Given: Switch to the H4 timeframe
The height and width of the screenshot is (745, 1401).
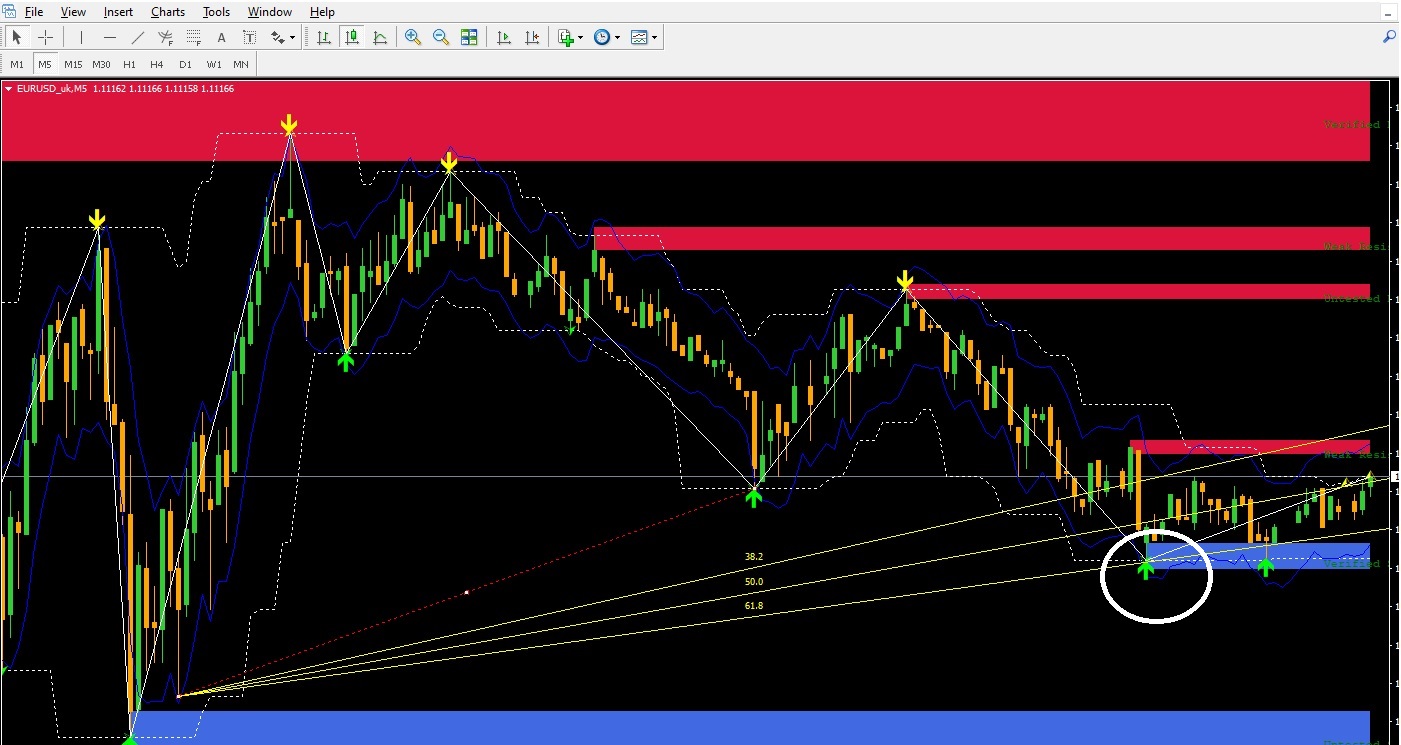Looking at the screenshot, I should [157, 64].
